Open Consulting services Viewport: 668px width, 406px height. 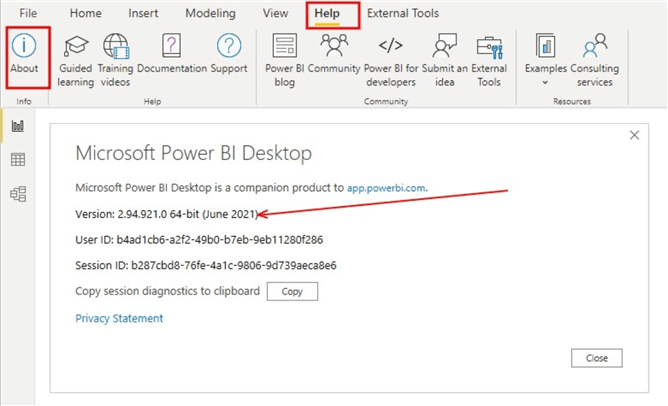[595, 60]
